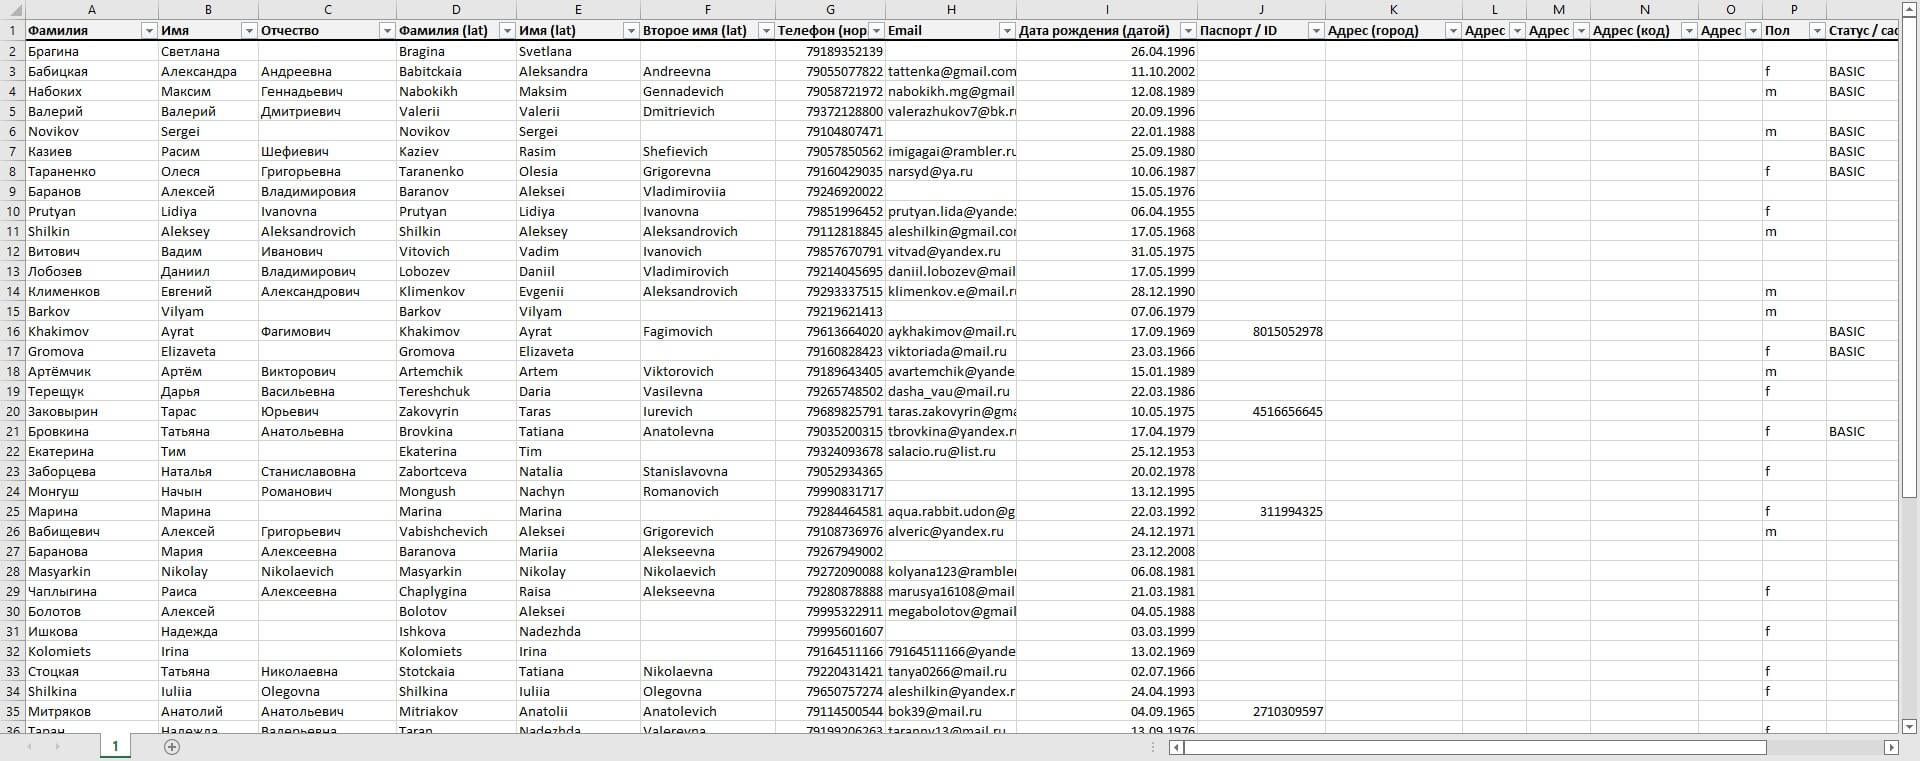Screen dimensions: 1920x761
Task: Select column P by its header letter
Action: point(1794,10)
